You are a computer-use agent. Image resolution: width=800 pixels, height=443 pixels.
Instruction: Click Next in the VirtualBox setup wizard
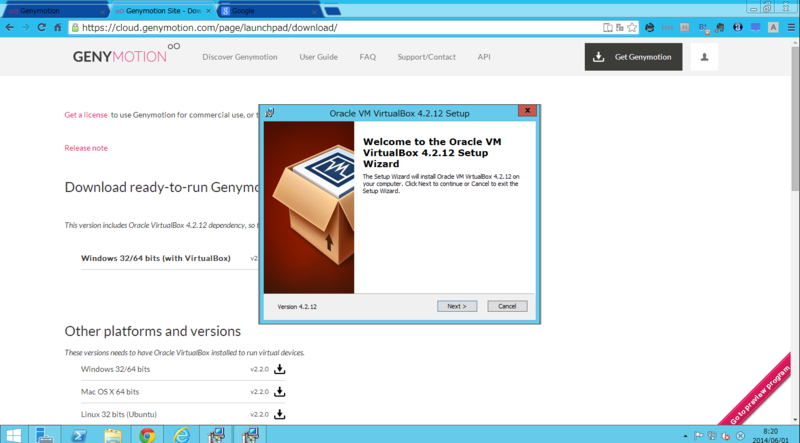pyautogui.click(x=457, y=306)
